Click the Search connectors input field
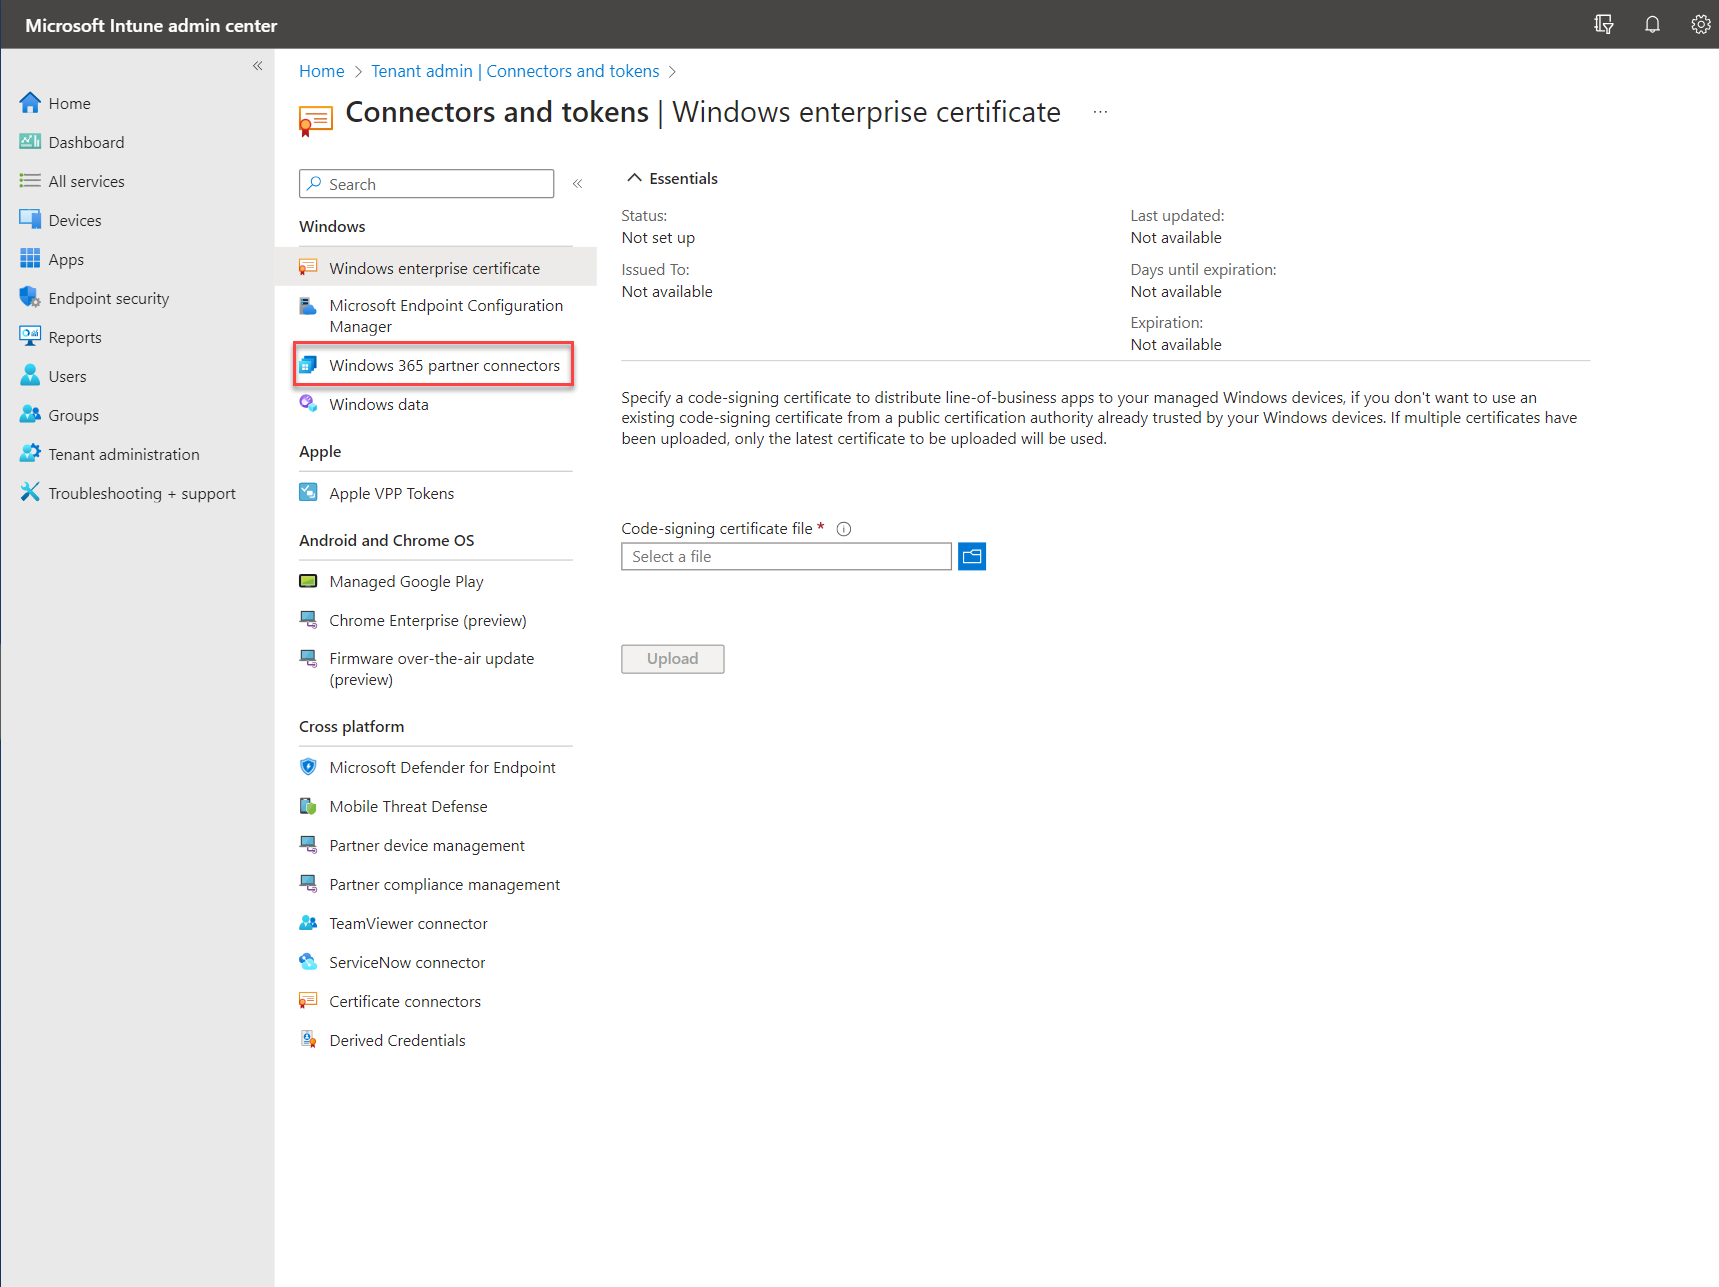Image resolution: width=1719 pixels, height=1287 pixels. point(426,184)
